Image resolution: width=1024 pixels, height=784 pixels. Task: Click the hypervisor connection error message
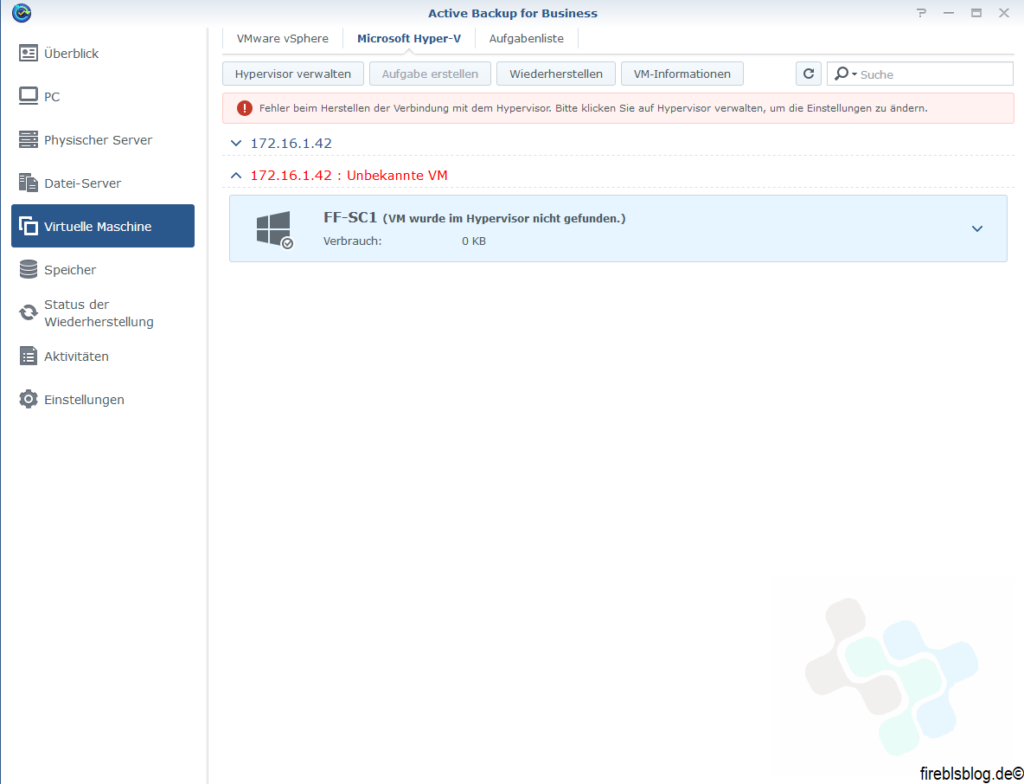click(593, 108)
